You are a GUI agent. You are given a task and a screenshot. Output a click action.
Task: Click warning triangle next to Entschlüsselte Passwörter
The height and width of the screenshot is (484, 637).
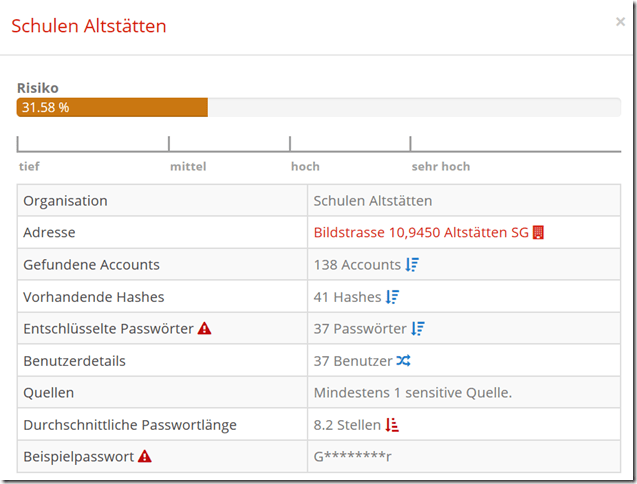[204, 329]
